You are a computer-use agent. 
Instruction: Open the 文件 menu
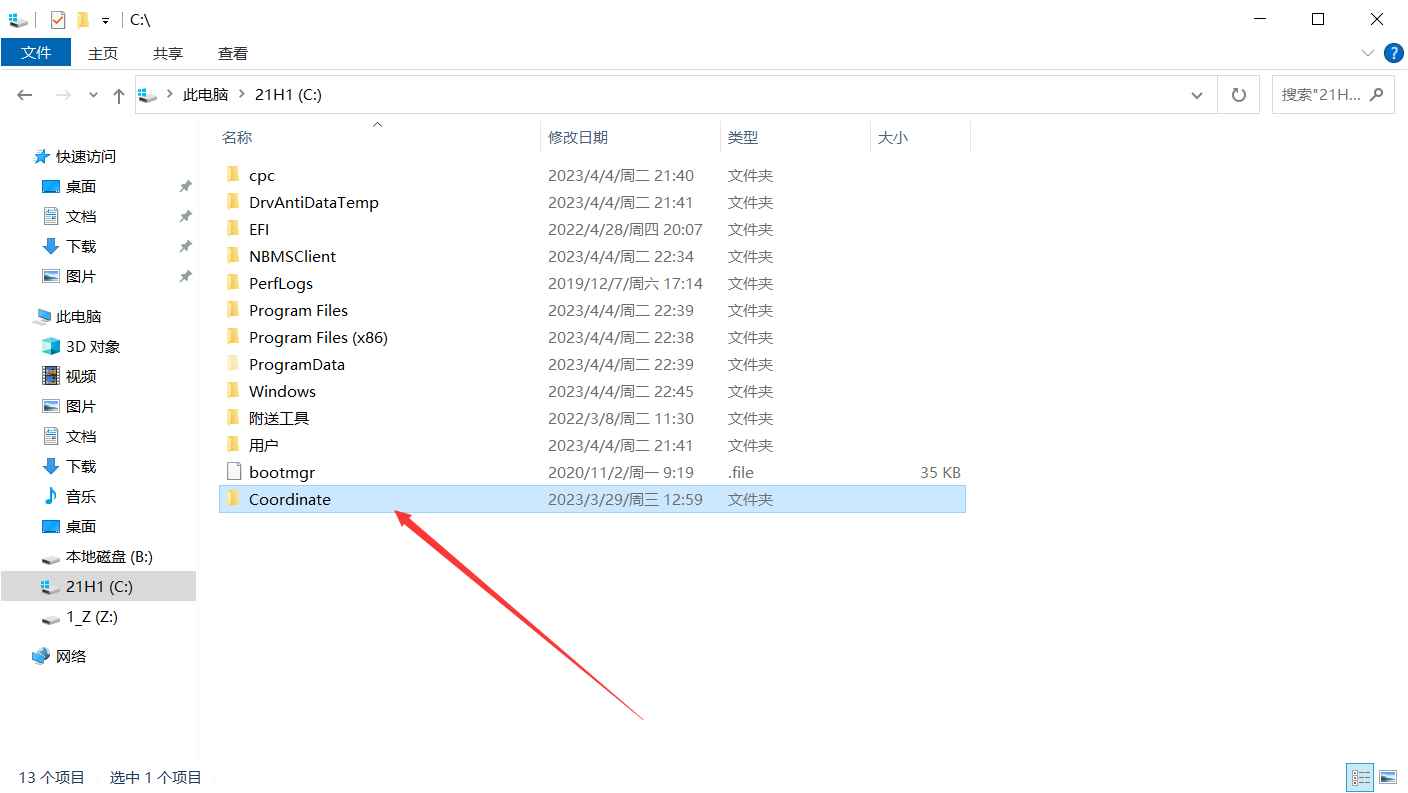tap(36, 53)
